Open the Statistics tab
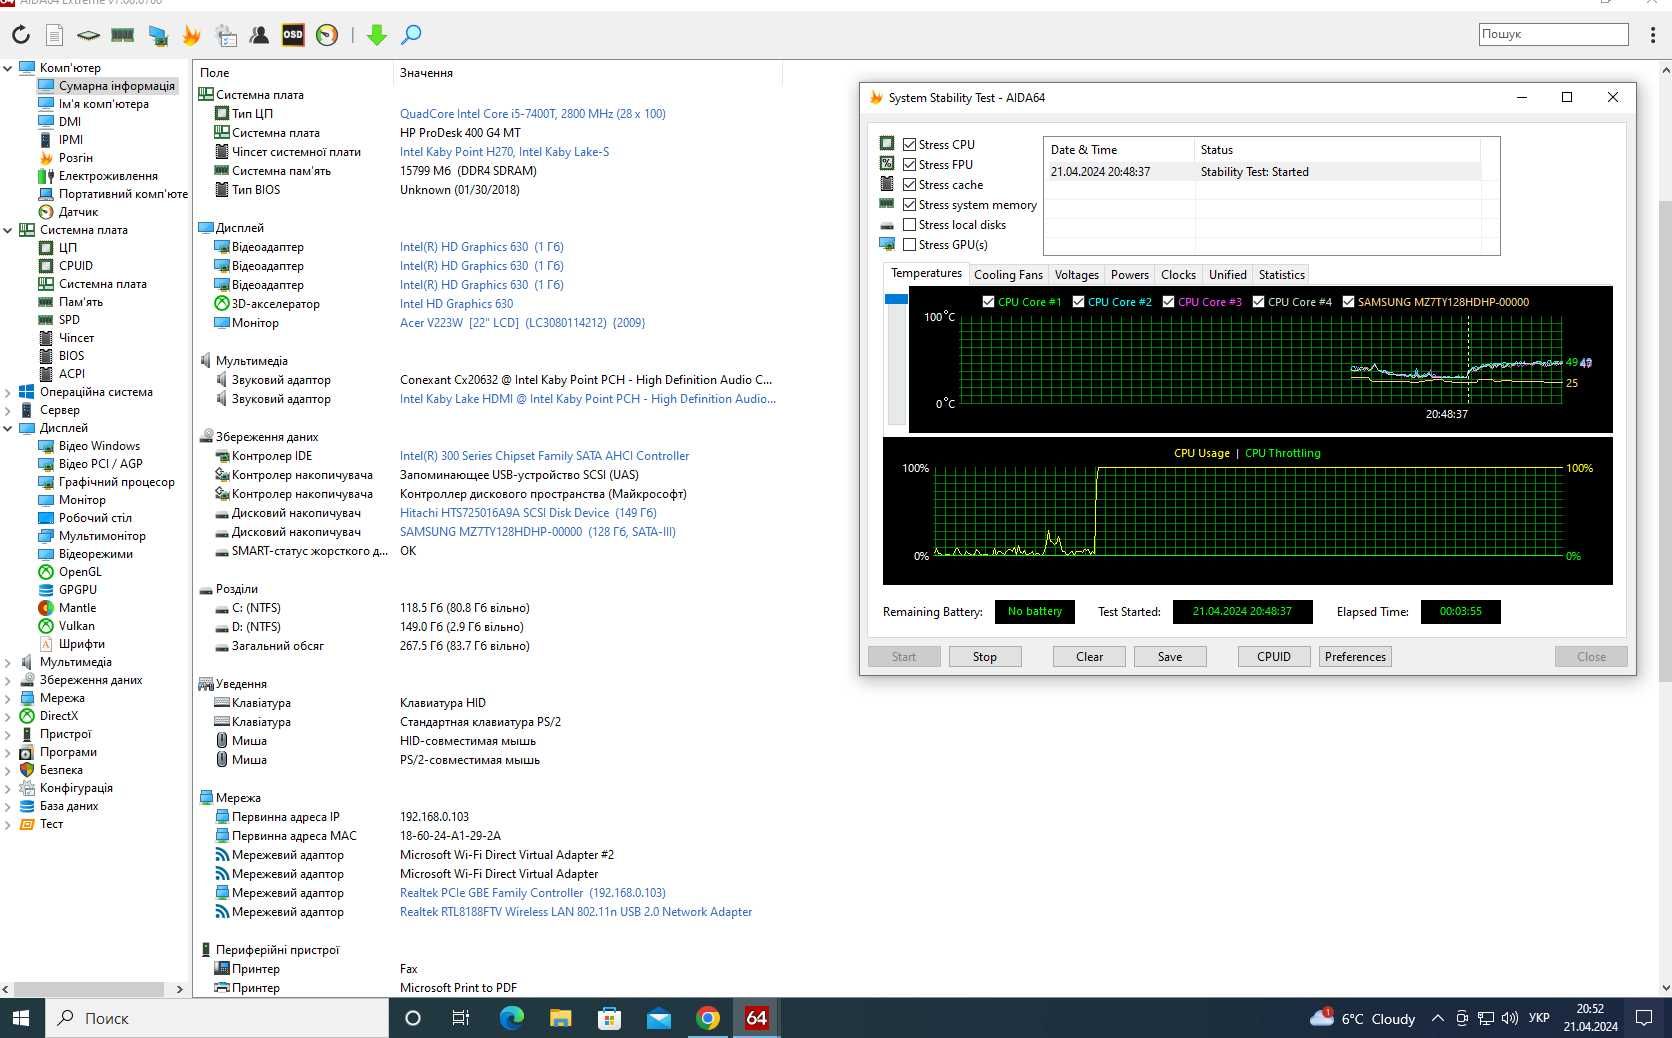Screen dimensions: 1672x1038 click(x=1281, y=275)
